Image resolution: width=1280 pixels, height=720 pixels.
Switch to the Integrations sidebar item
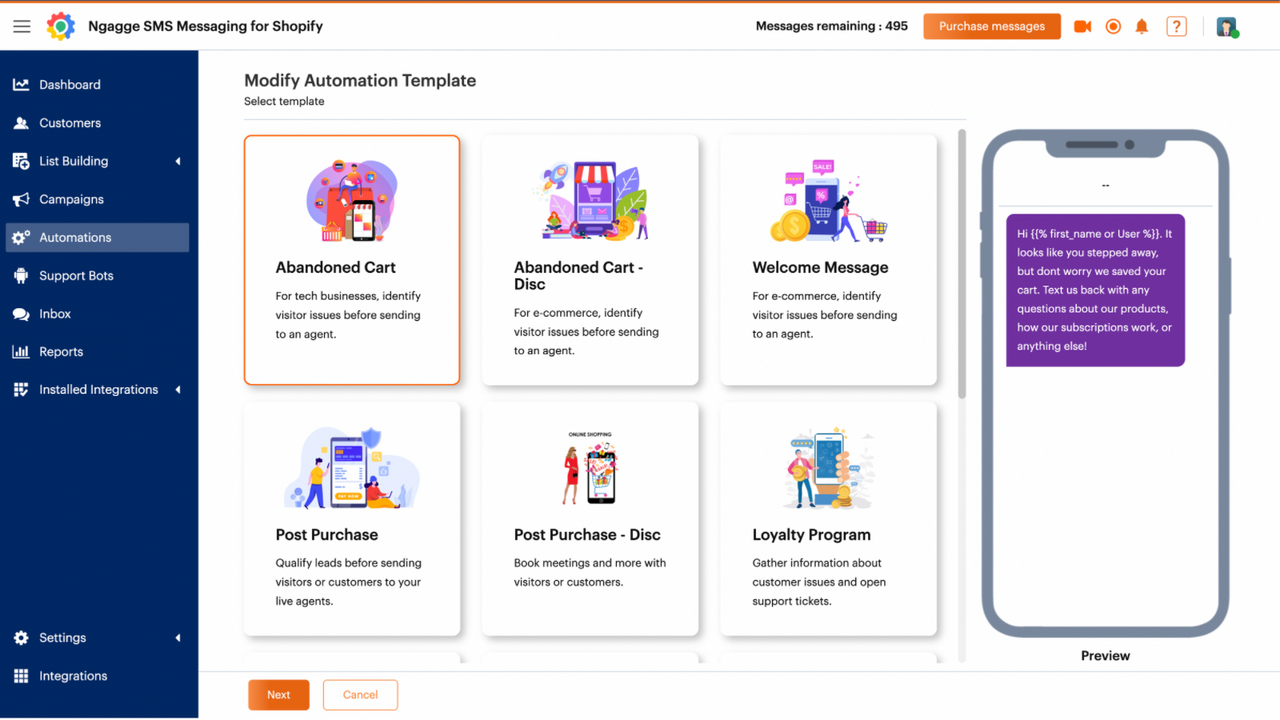71,675
